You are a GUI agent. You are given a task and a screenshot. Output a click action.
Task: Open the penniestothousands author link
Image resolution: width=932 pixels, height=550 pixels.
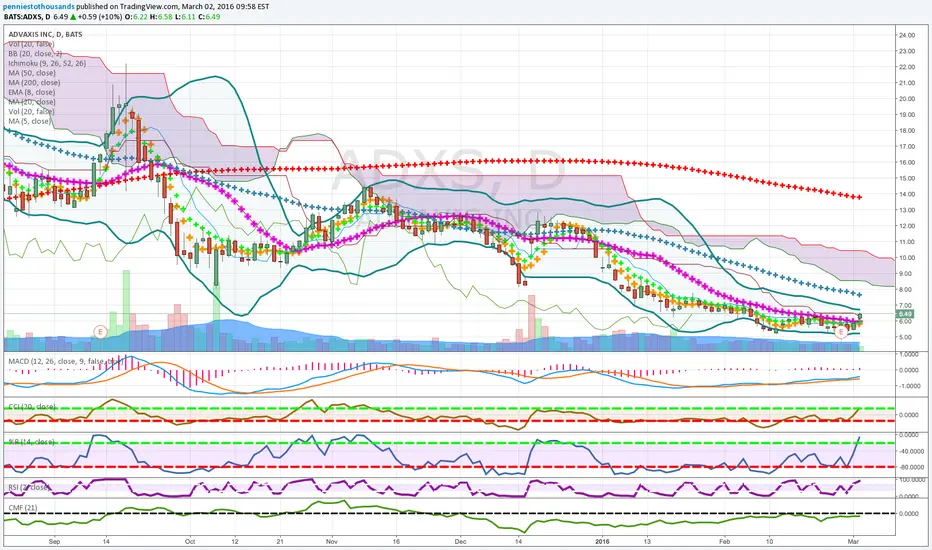tap(39, 7)
